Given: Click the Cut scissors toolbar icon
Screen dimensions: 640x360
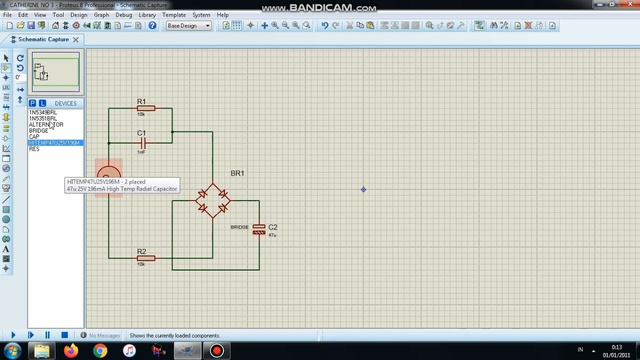Looking at the screenshot, I should point(350,25).
